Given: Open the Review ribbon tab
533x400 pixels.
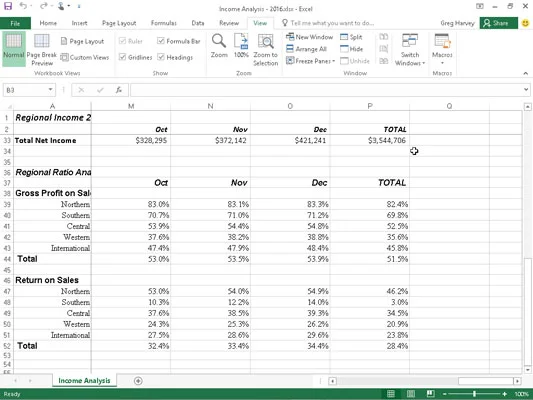Looking at the screenshot, I should tap(229, 23).
